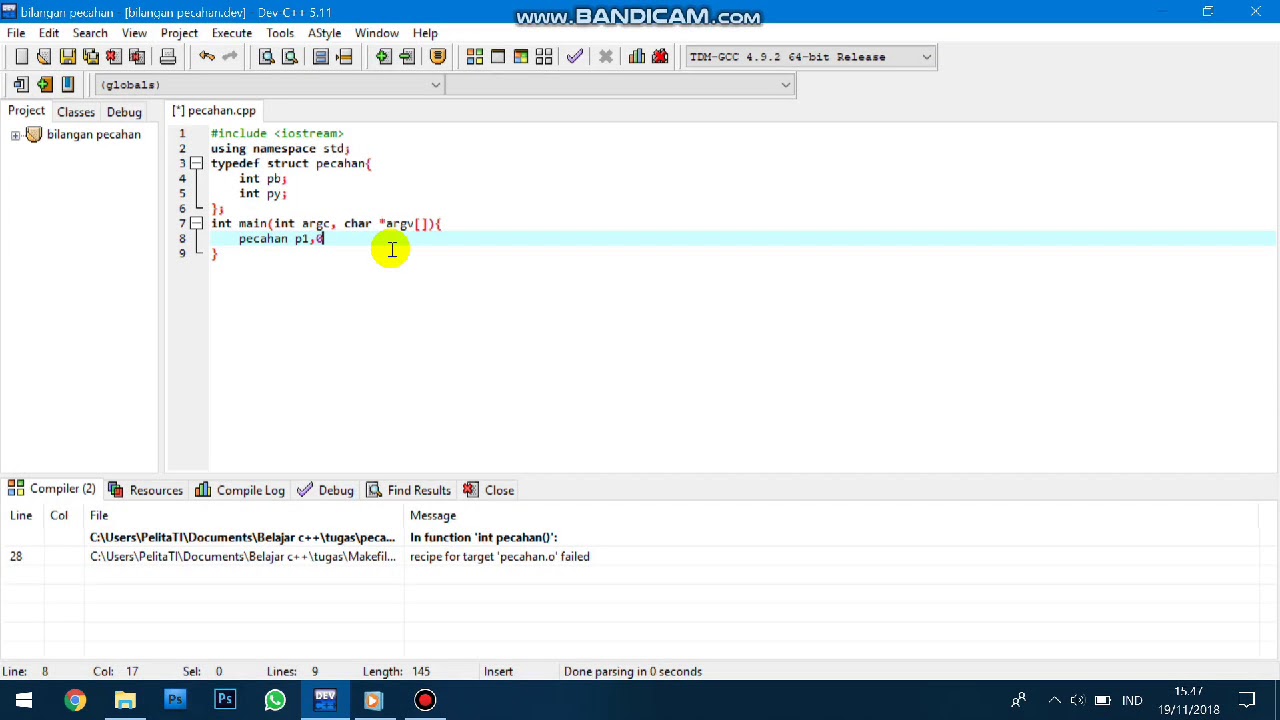Undo last edit with the undo arrow
This screenshot has height=720, width=1280.
(x=207, y=57)
